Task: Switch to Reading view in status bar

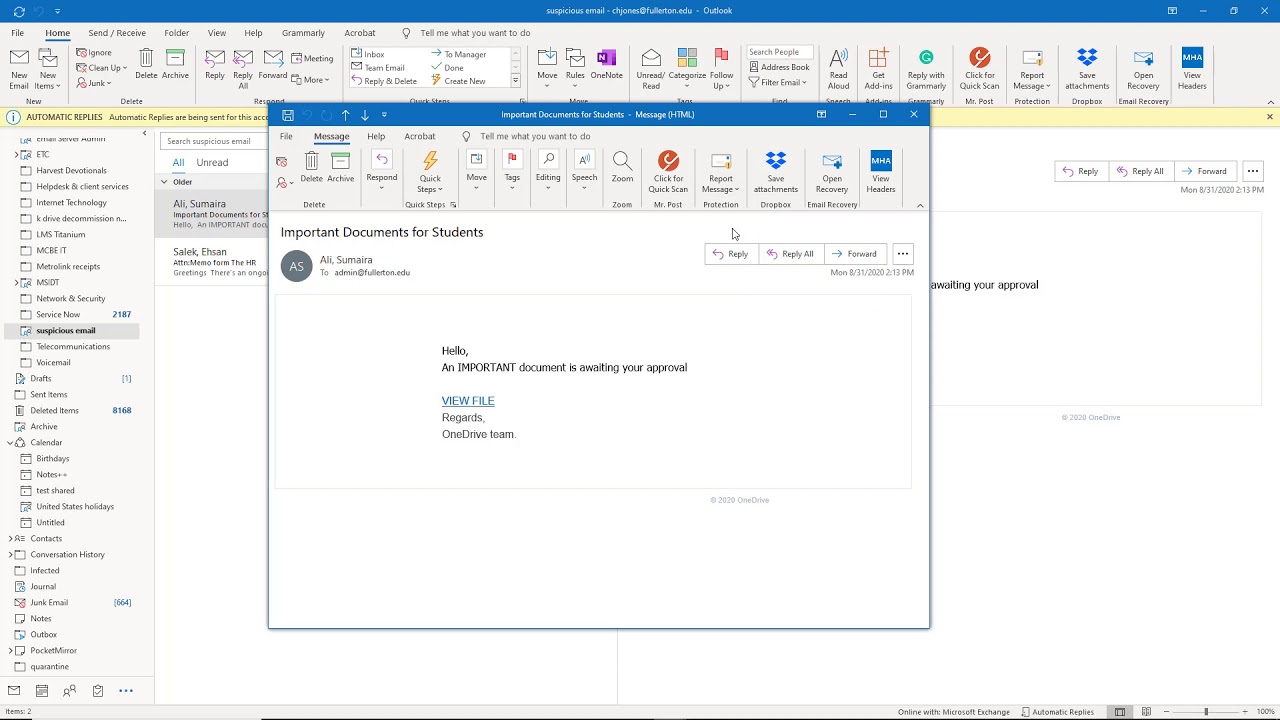Action: 1146,712
